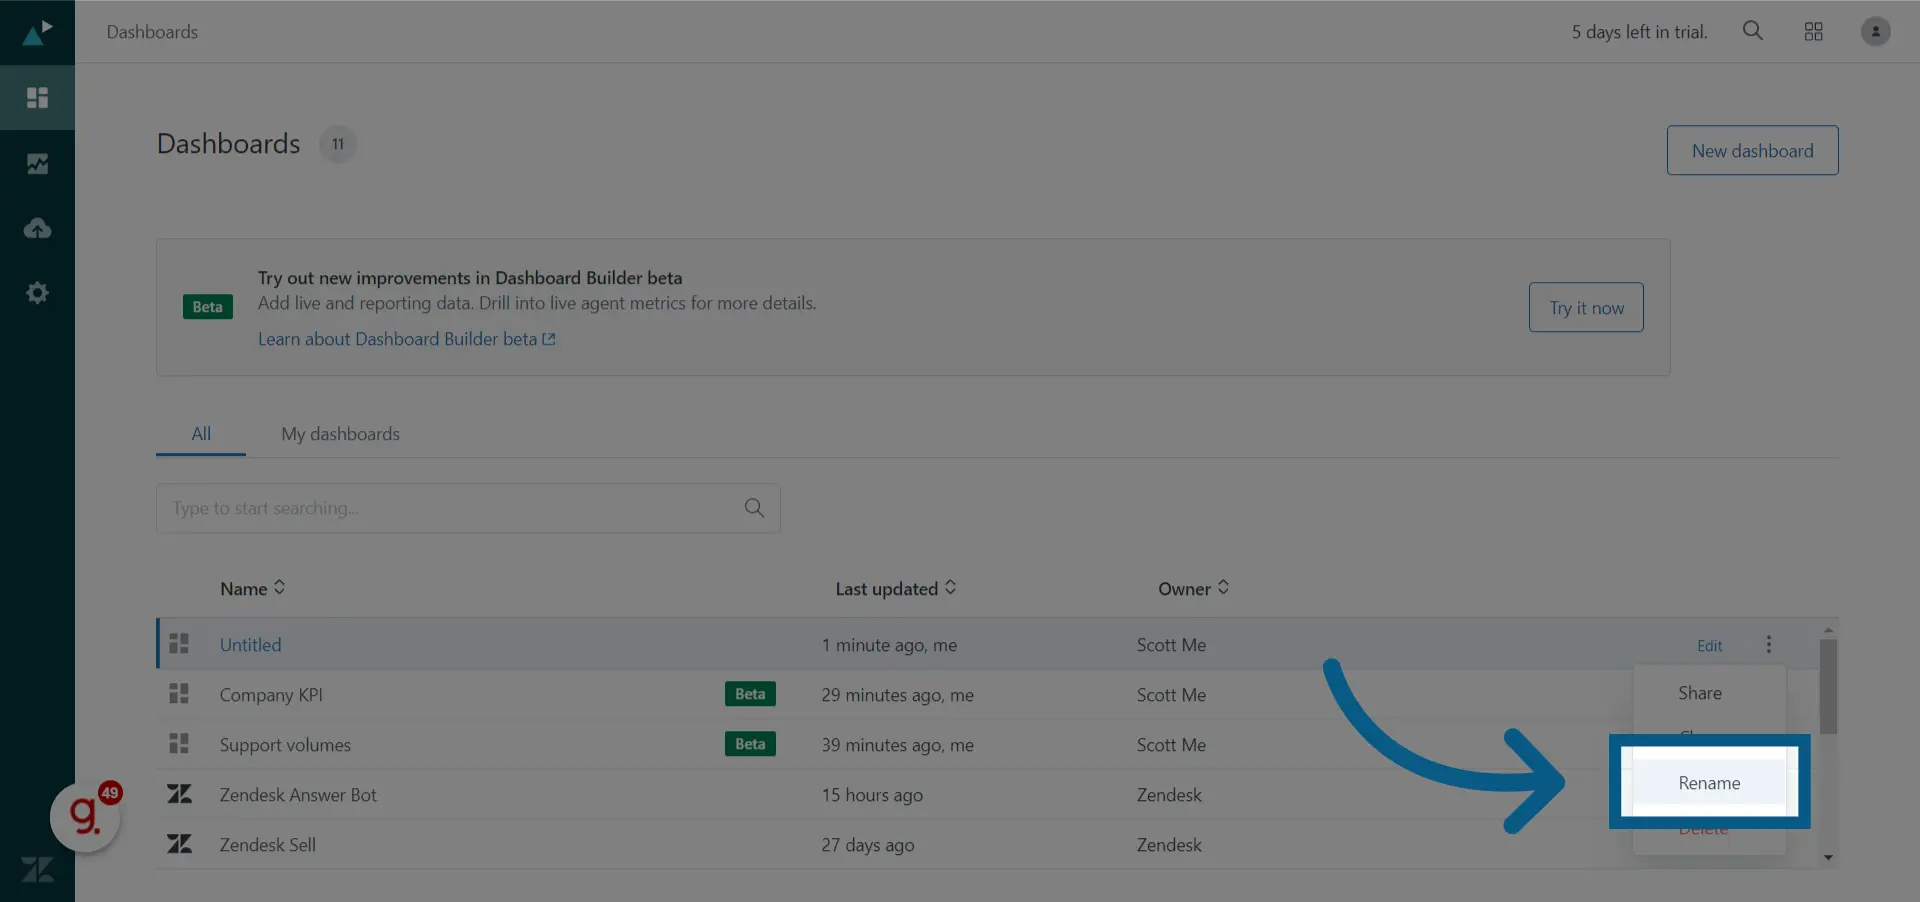Click the dashboard icon beside Company KPI
This screenshot has width=1920, height=902.
179,693
